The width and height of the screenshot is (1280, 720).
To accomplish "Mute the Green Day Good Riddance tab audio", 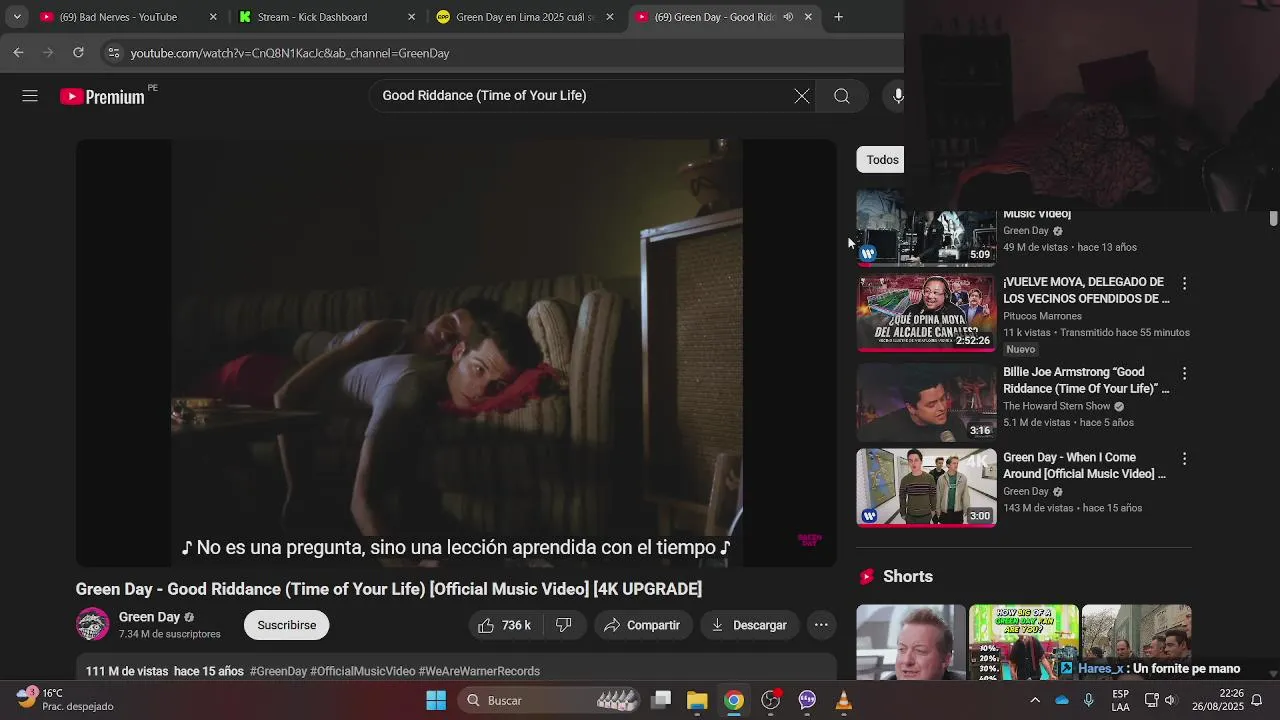I will [788, 17].
